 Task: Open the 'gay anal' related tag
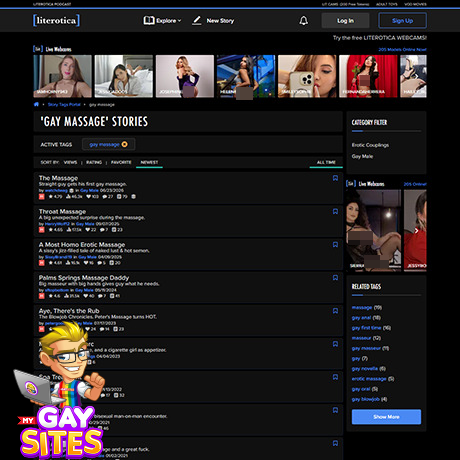[361, 318]
